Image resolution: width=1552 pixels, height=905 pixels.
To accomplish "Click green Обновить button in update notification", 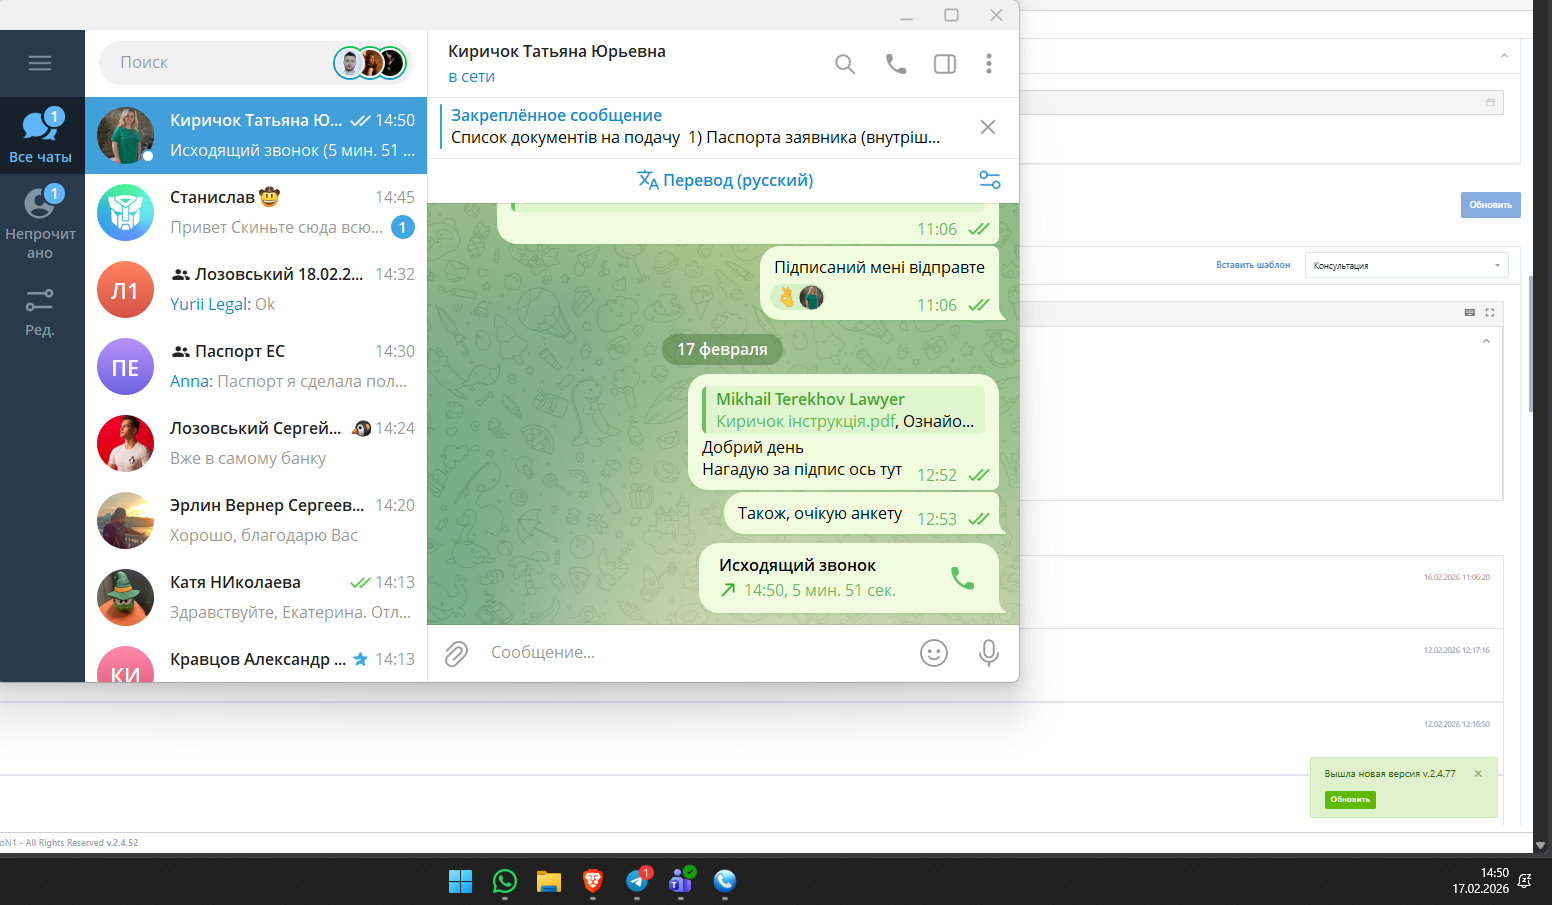I will coord(1350,800).
